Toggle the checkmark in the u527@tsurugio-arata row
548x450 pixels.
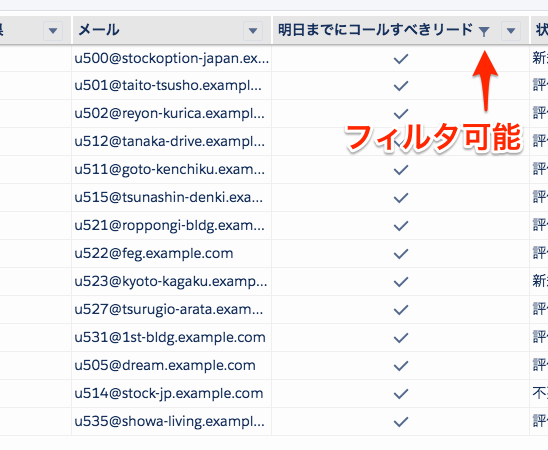pyautogui.click(x=401, y=310)
